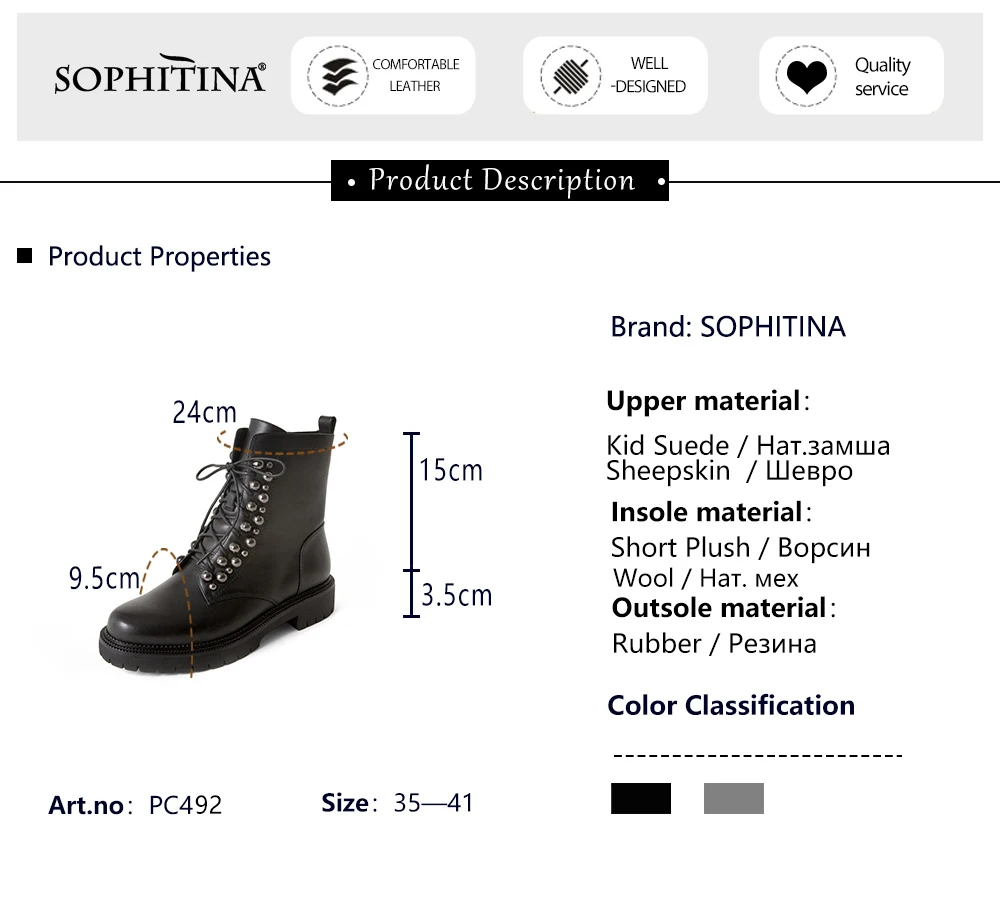1000x913 pixels.
Task: Select the gray color swatch
Action: coord(733,798)
